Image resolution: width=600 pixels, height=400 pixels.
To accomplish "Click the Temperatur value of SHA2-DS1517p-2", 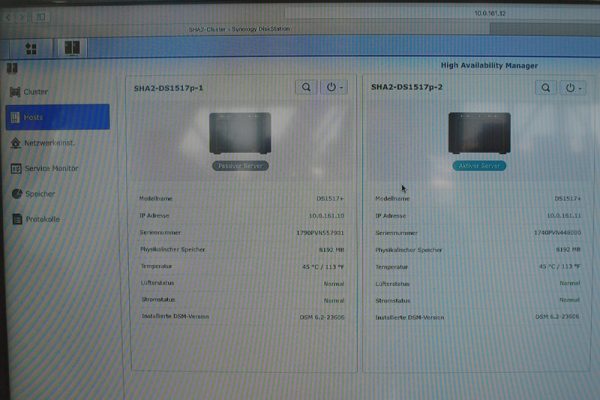I will point(560,266).
